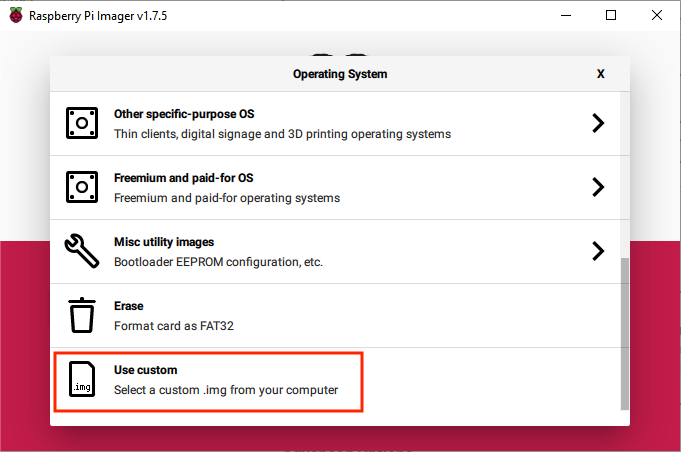Click the Freemium and paid-for OS icon
The image size is (681, 452).
coord(82,187)
